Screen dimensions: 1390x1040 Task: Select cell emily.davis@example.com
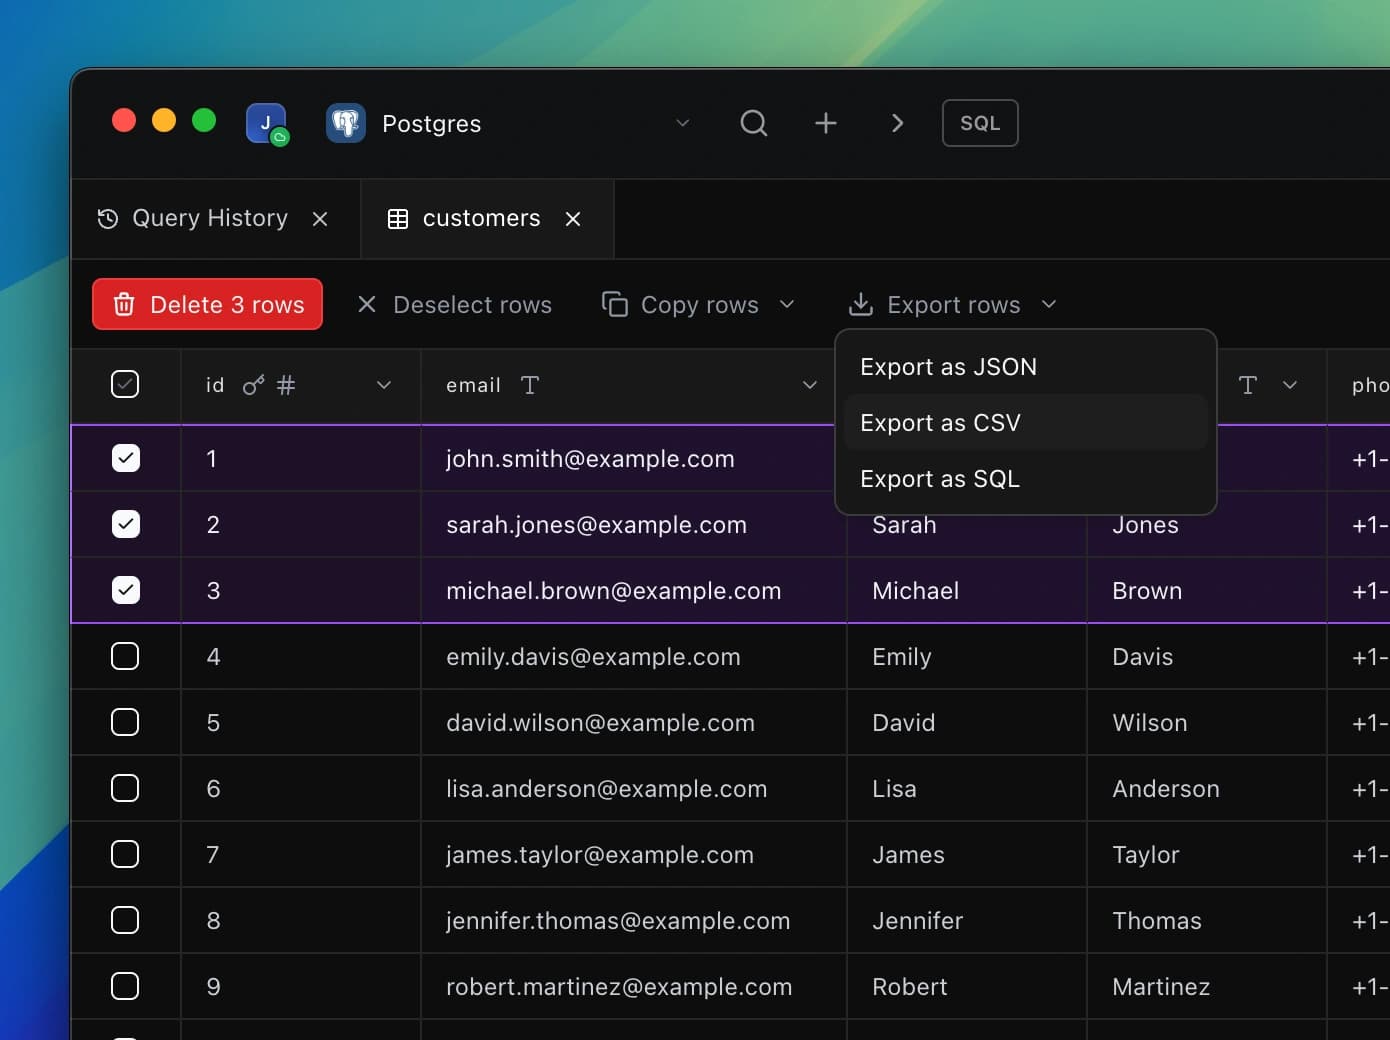point(634,656)
